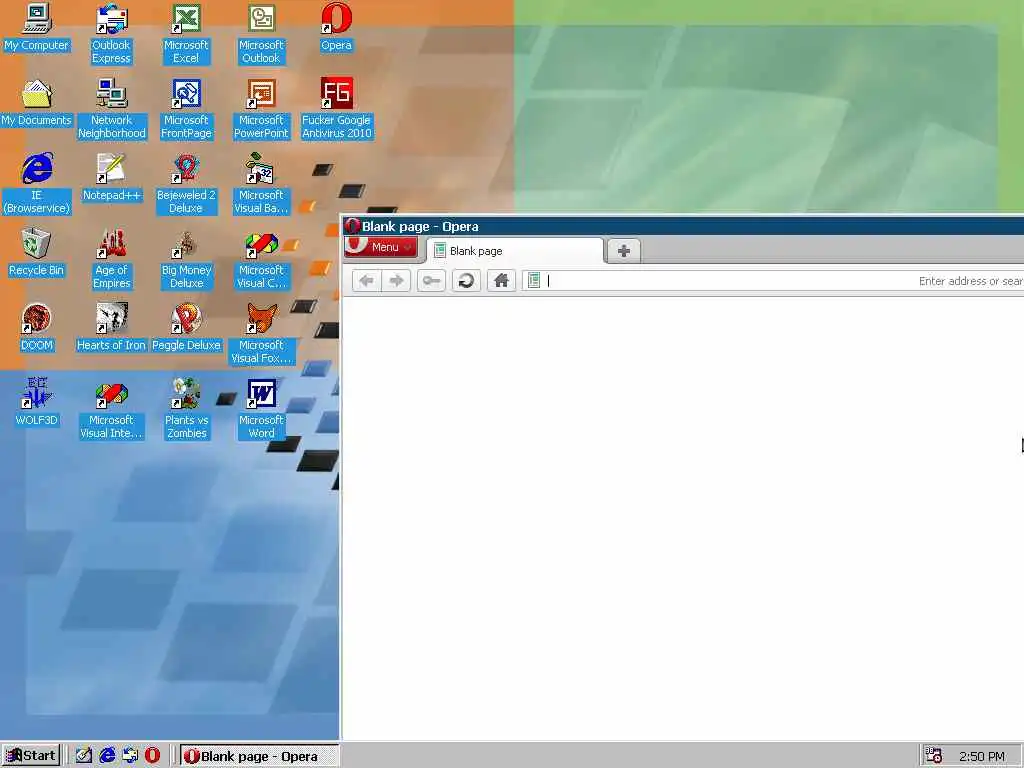Select the WOLF3D desktop shortcut
Viewport: 1024px width, 768px height.
coord(37,403)
